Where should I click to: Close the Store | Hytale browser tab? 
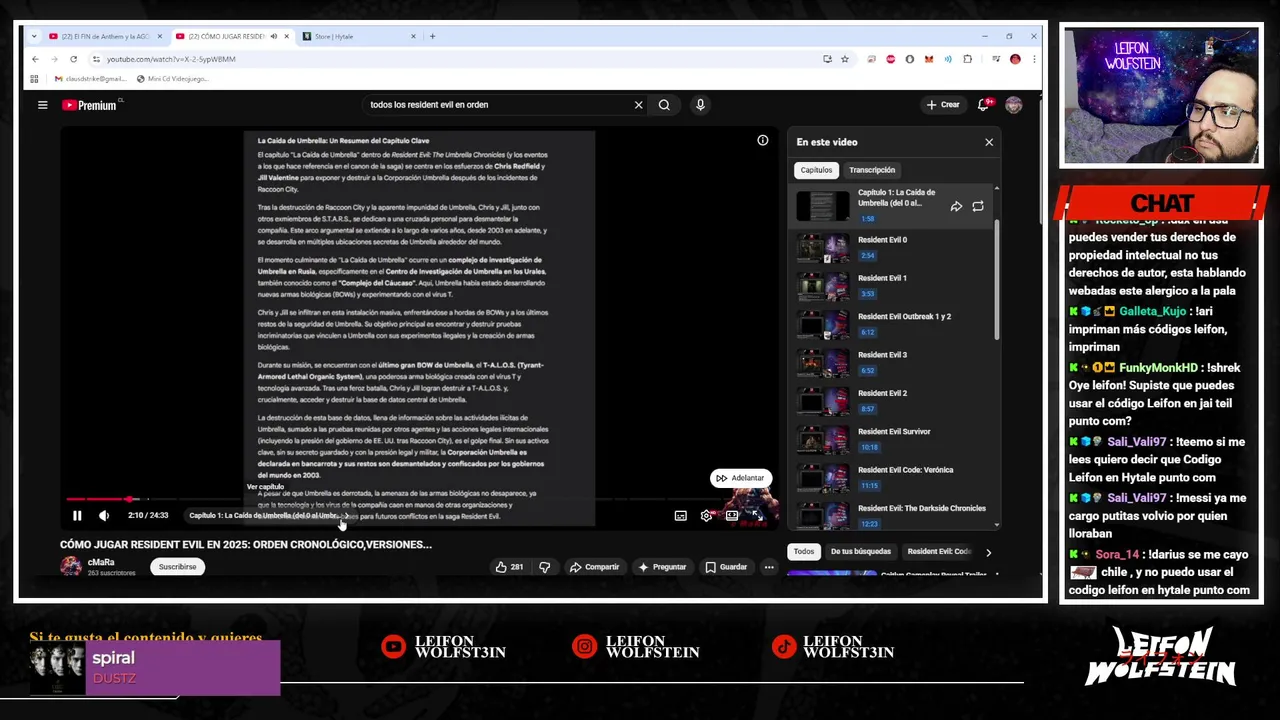413,37
